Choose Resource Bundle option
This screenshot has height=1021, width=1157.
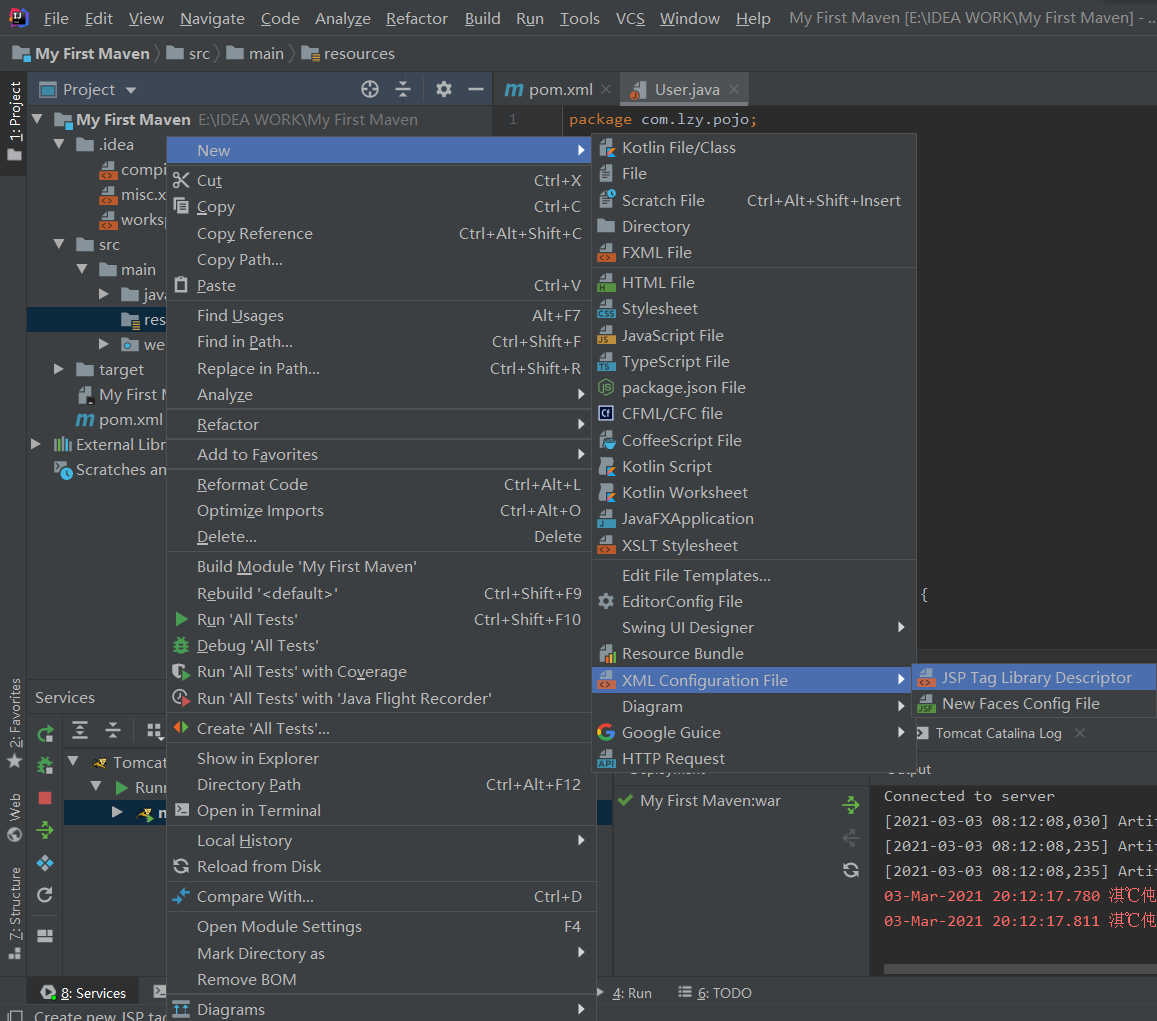[x=754, y=654]
